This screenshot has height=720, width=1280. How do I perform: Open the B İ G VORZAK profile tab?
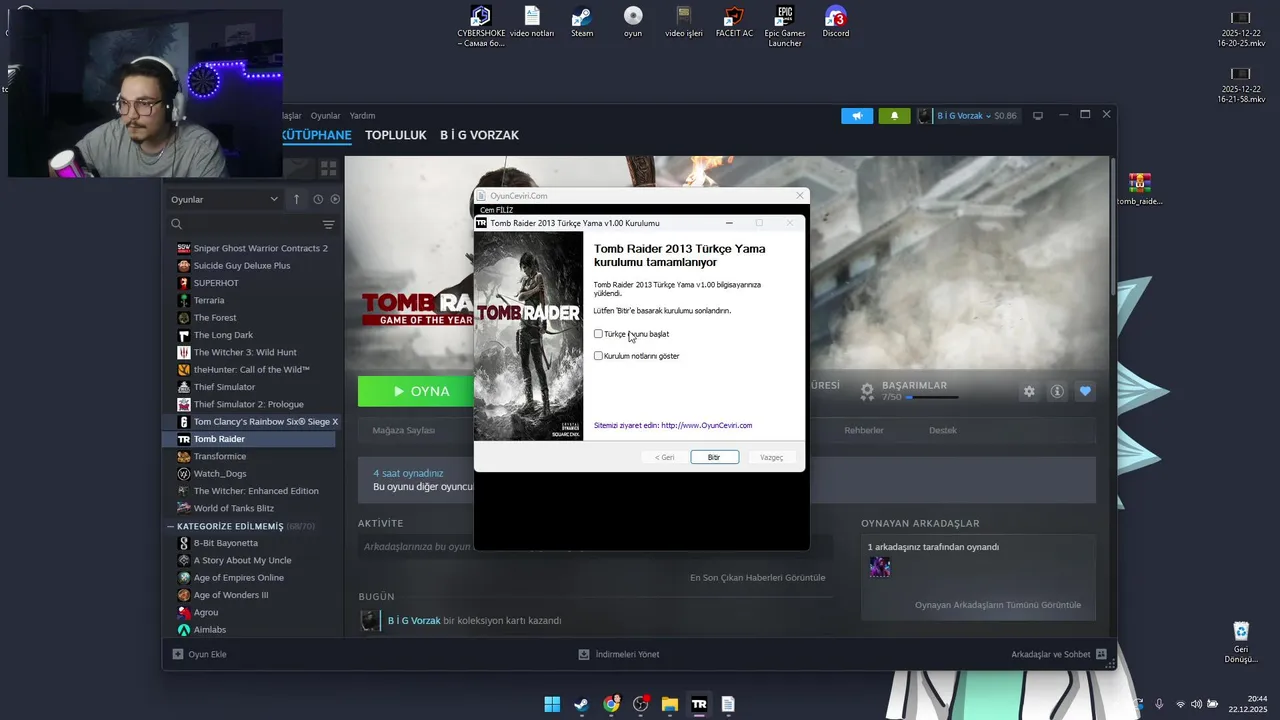pos(479,135)
